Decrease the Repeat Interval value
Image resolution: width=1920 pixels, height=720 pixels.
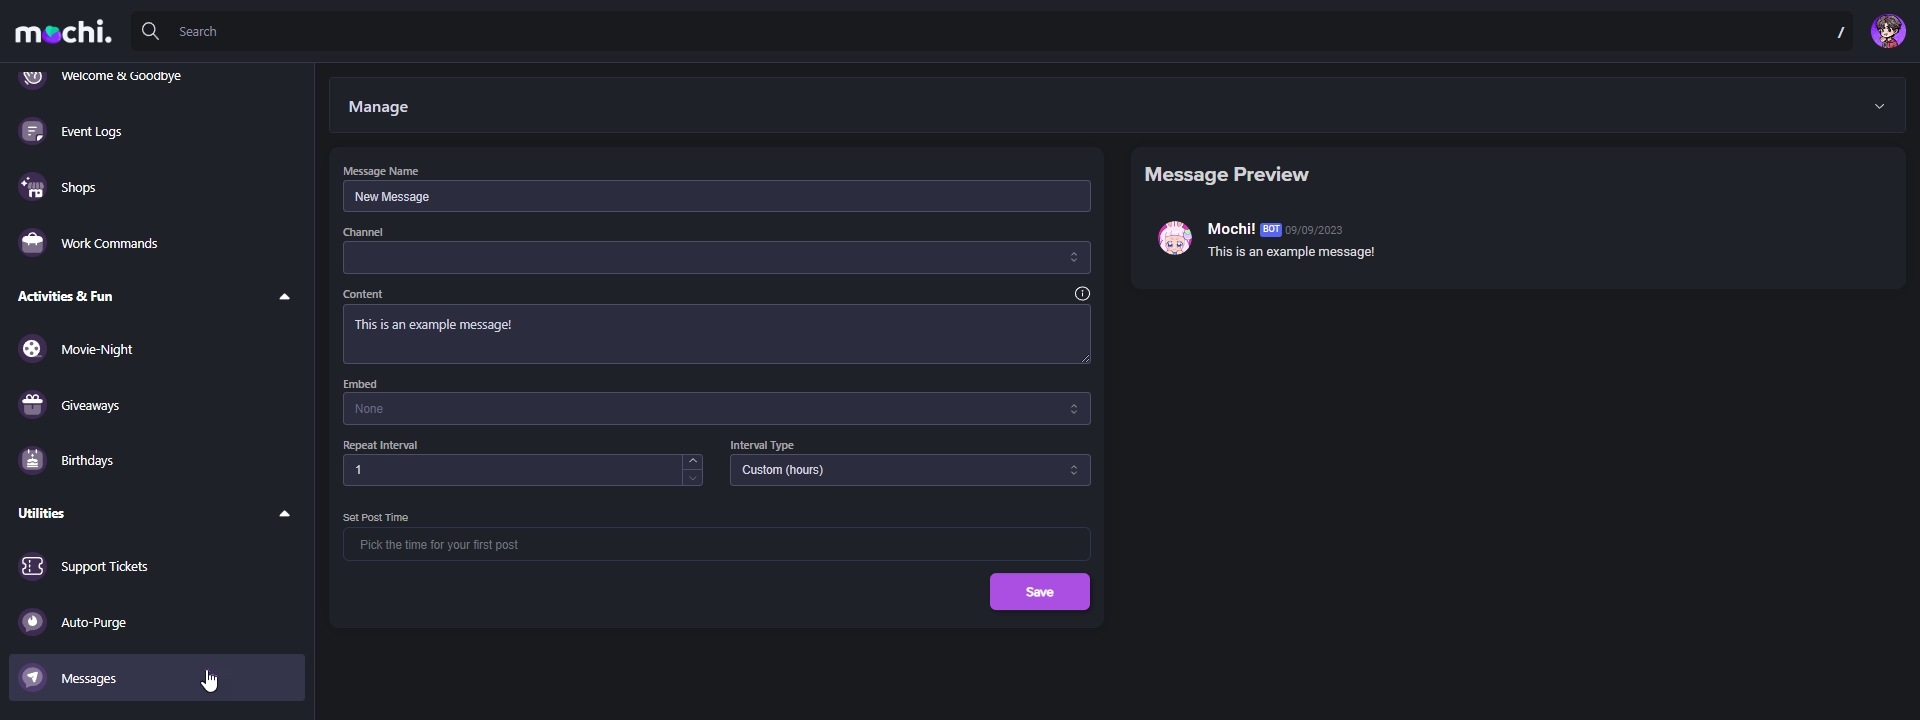pyautogui.click(x=693, y=478)
